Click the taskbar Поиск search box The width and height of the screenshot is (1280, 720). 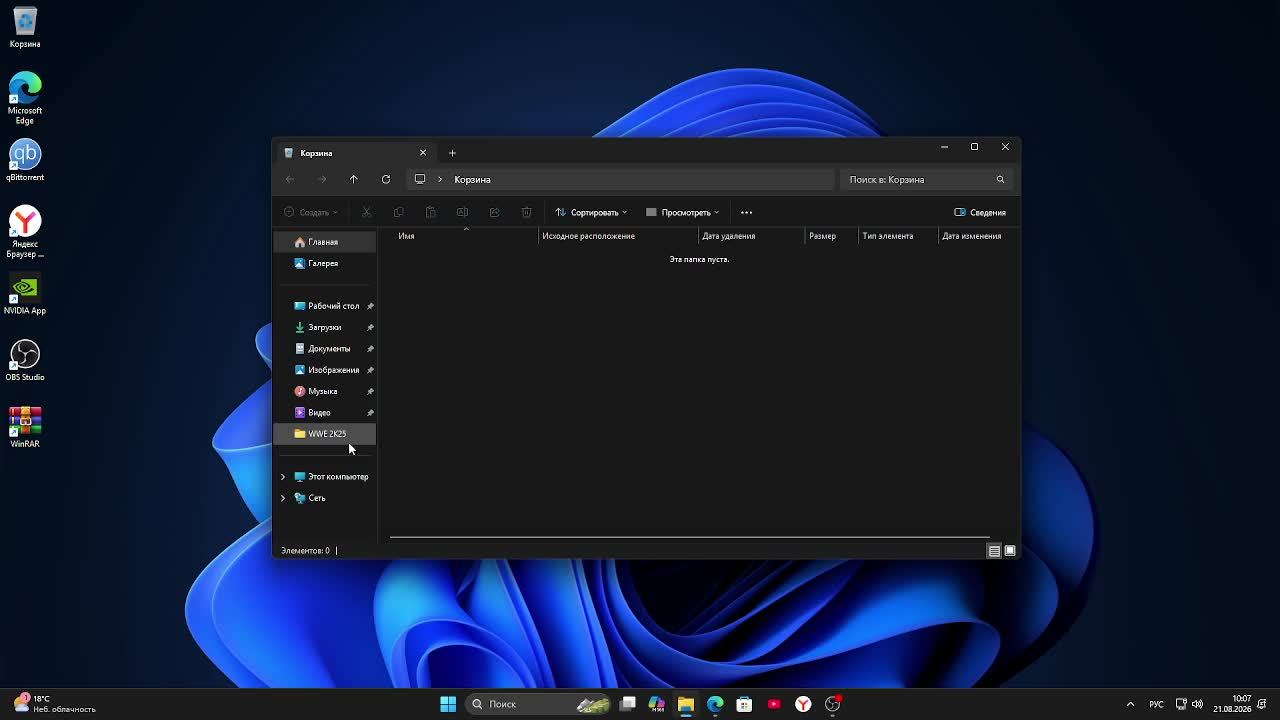pos(537,704)
